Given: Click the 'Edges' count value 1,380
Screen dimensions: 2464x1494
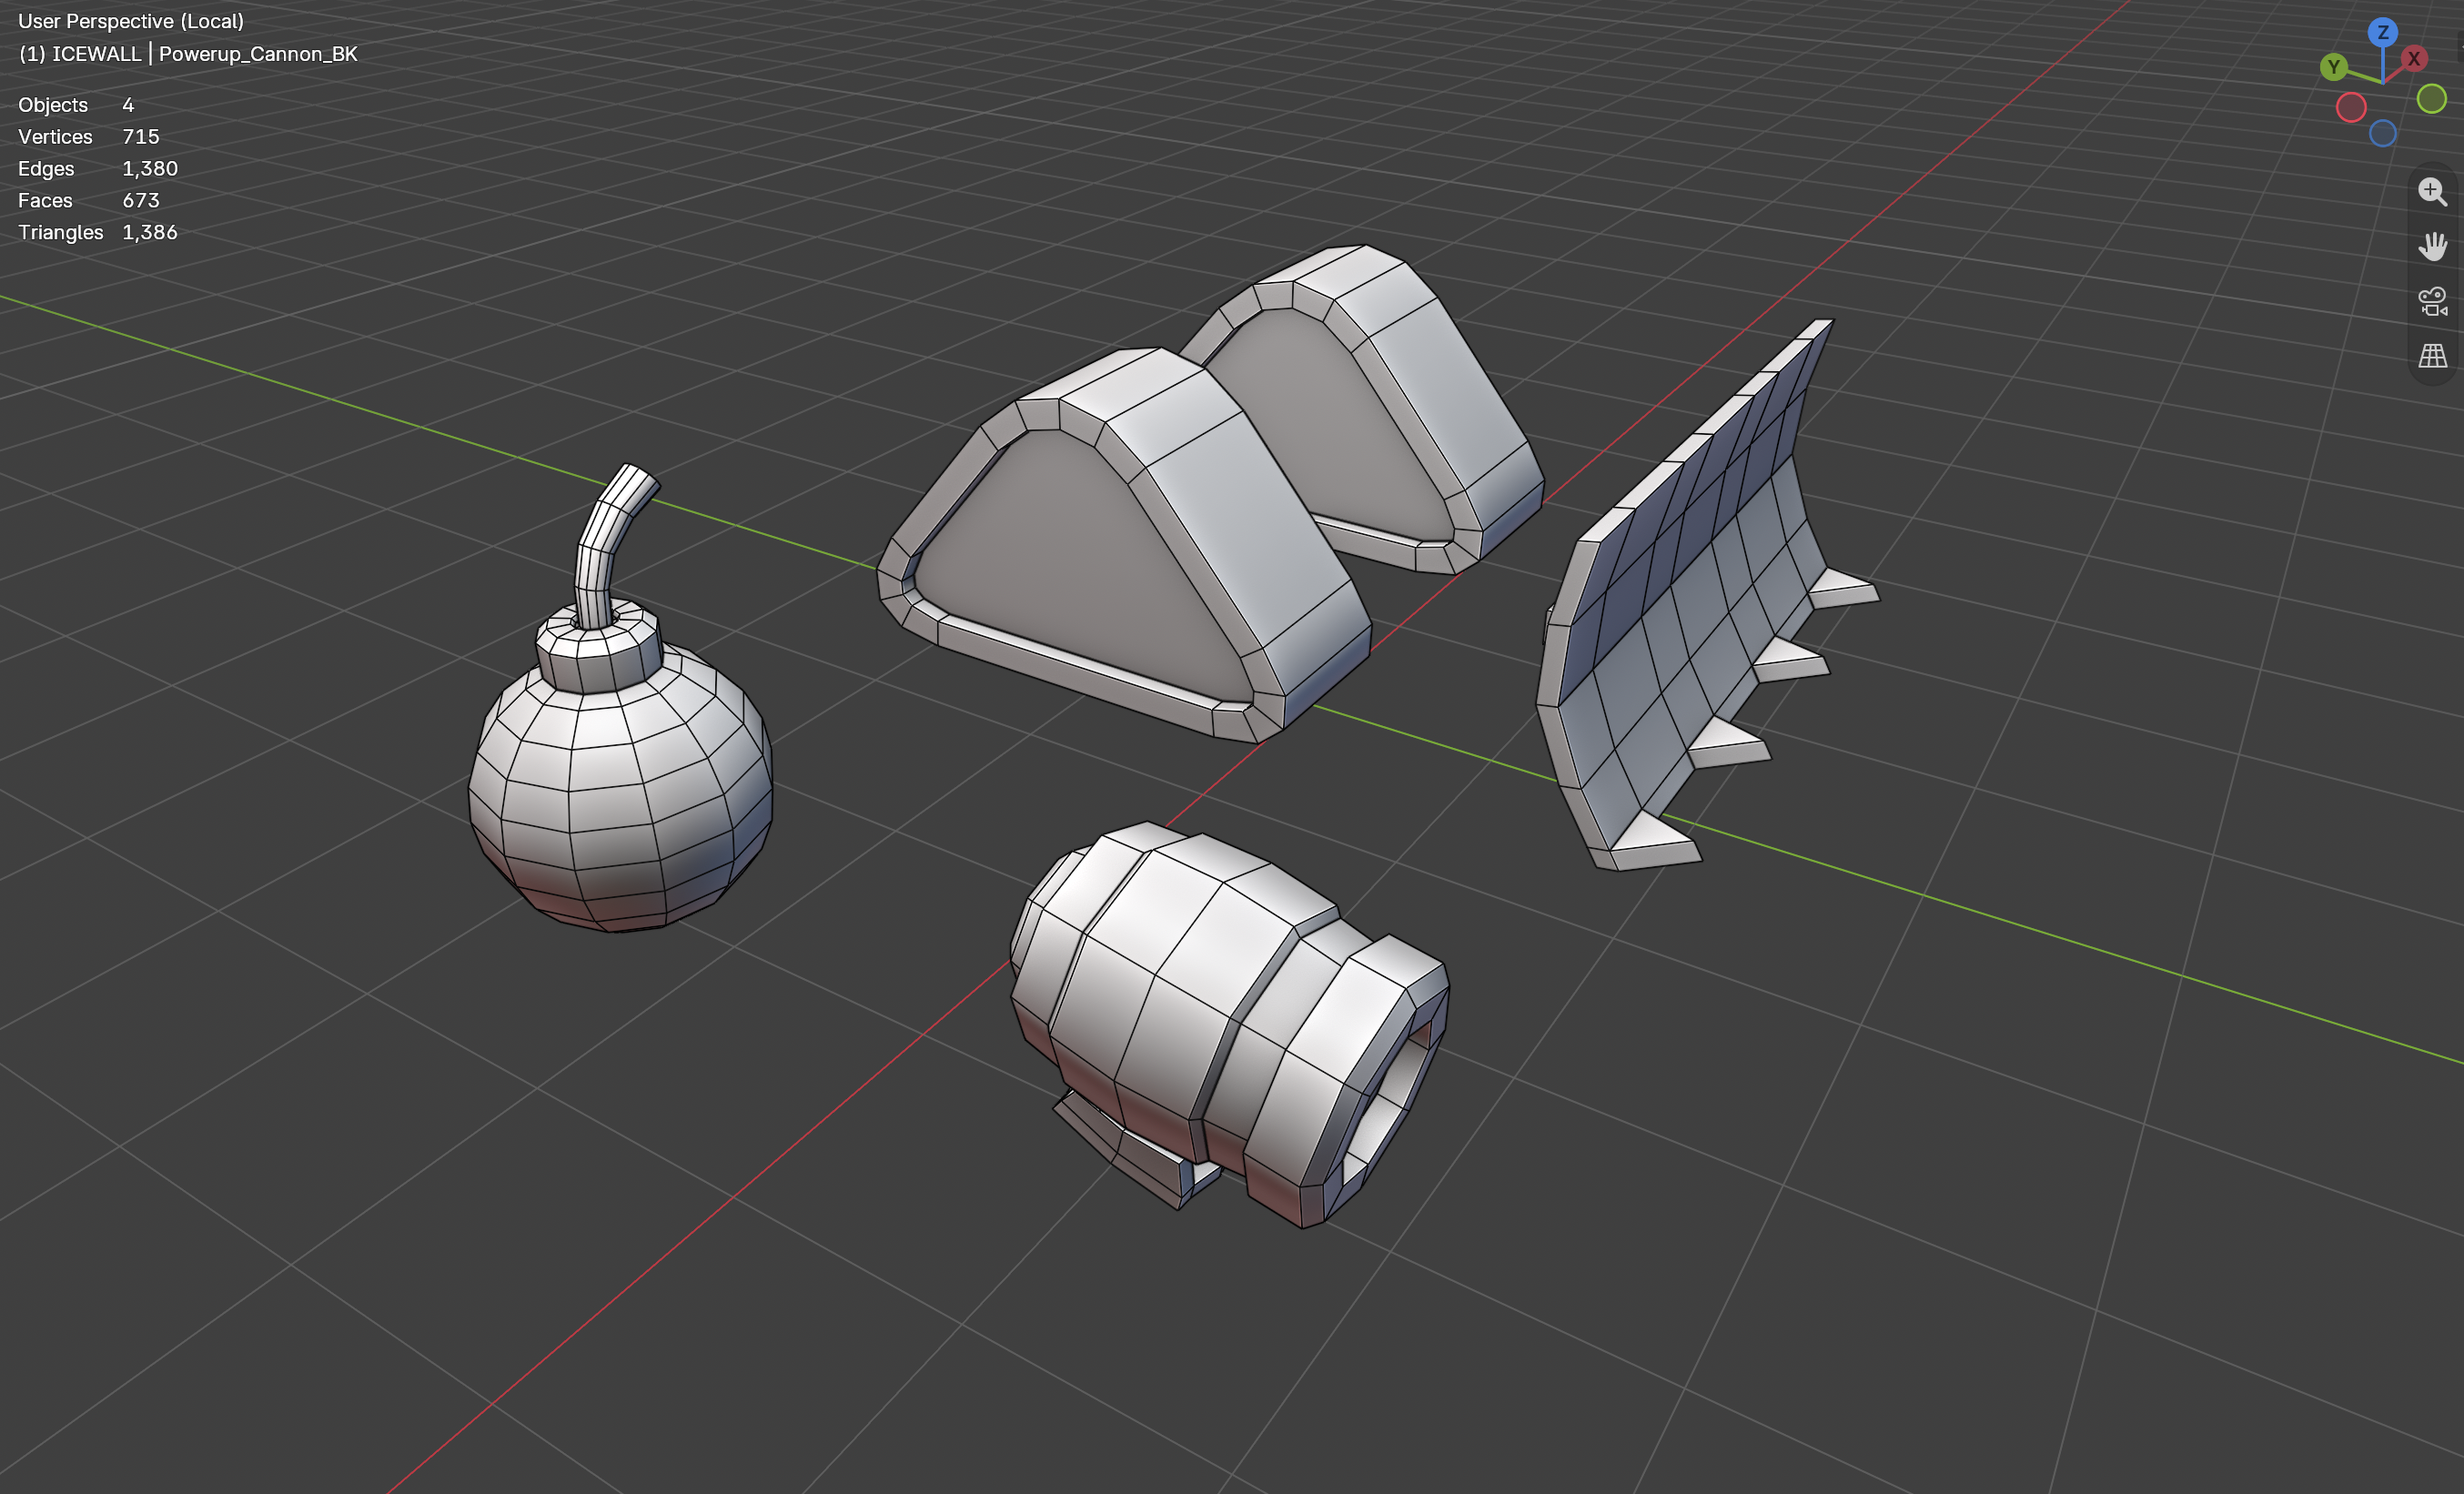Looking at the screenshot, I should [x=150, y=169].
